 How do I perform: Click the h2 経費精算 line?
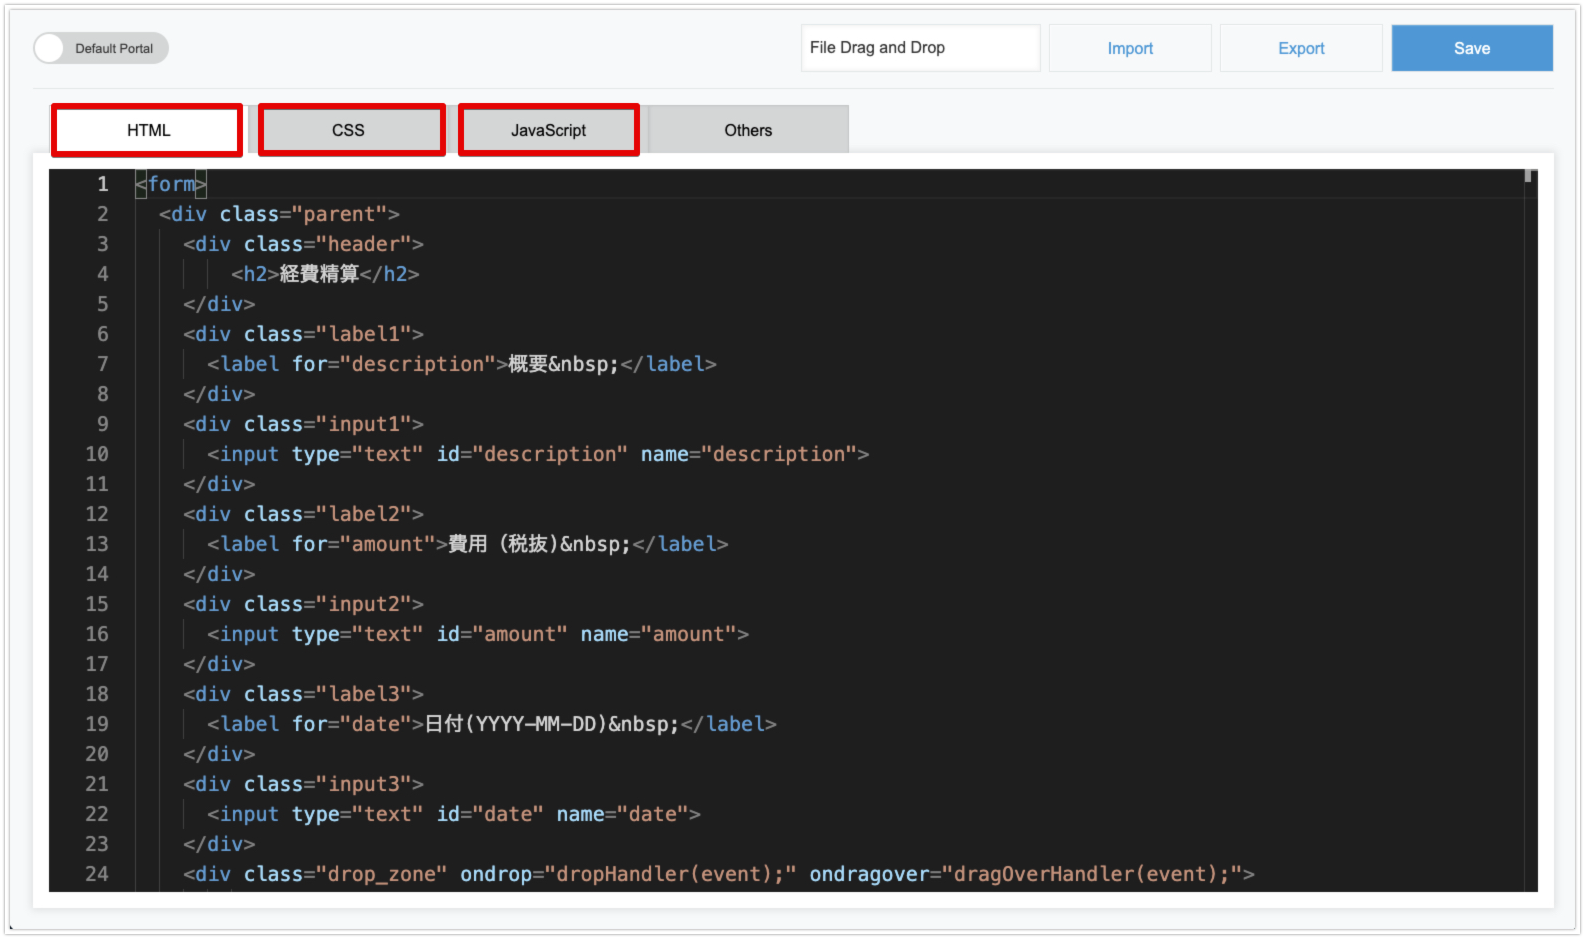click(325, 274)
